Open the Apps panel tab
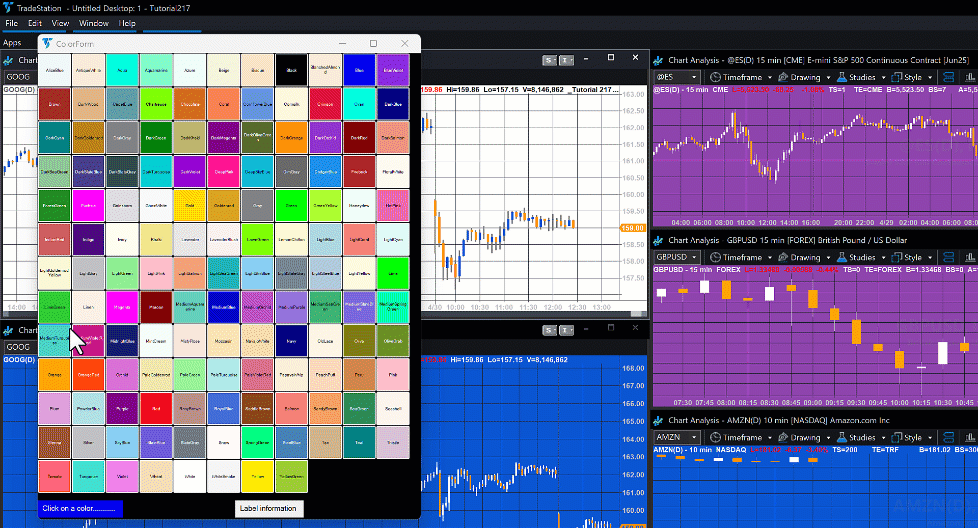Image resolution: width=978 pixels, height=528 pixels. [x=12, y=42]
